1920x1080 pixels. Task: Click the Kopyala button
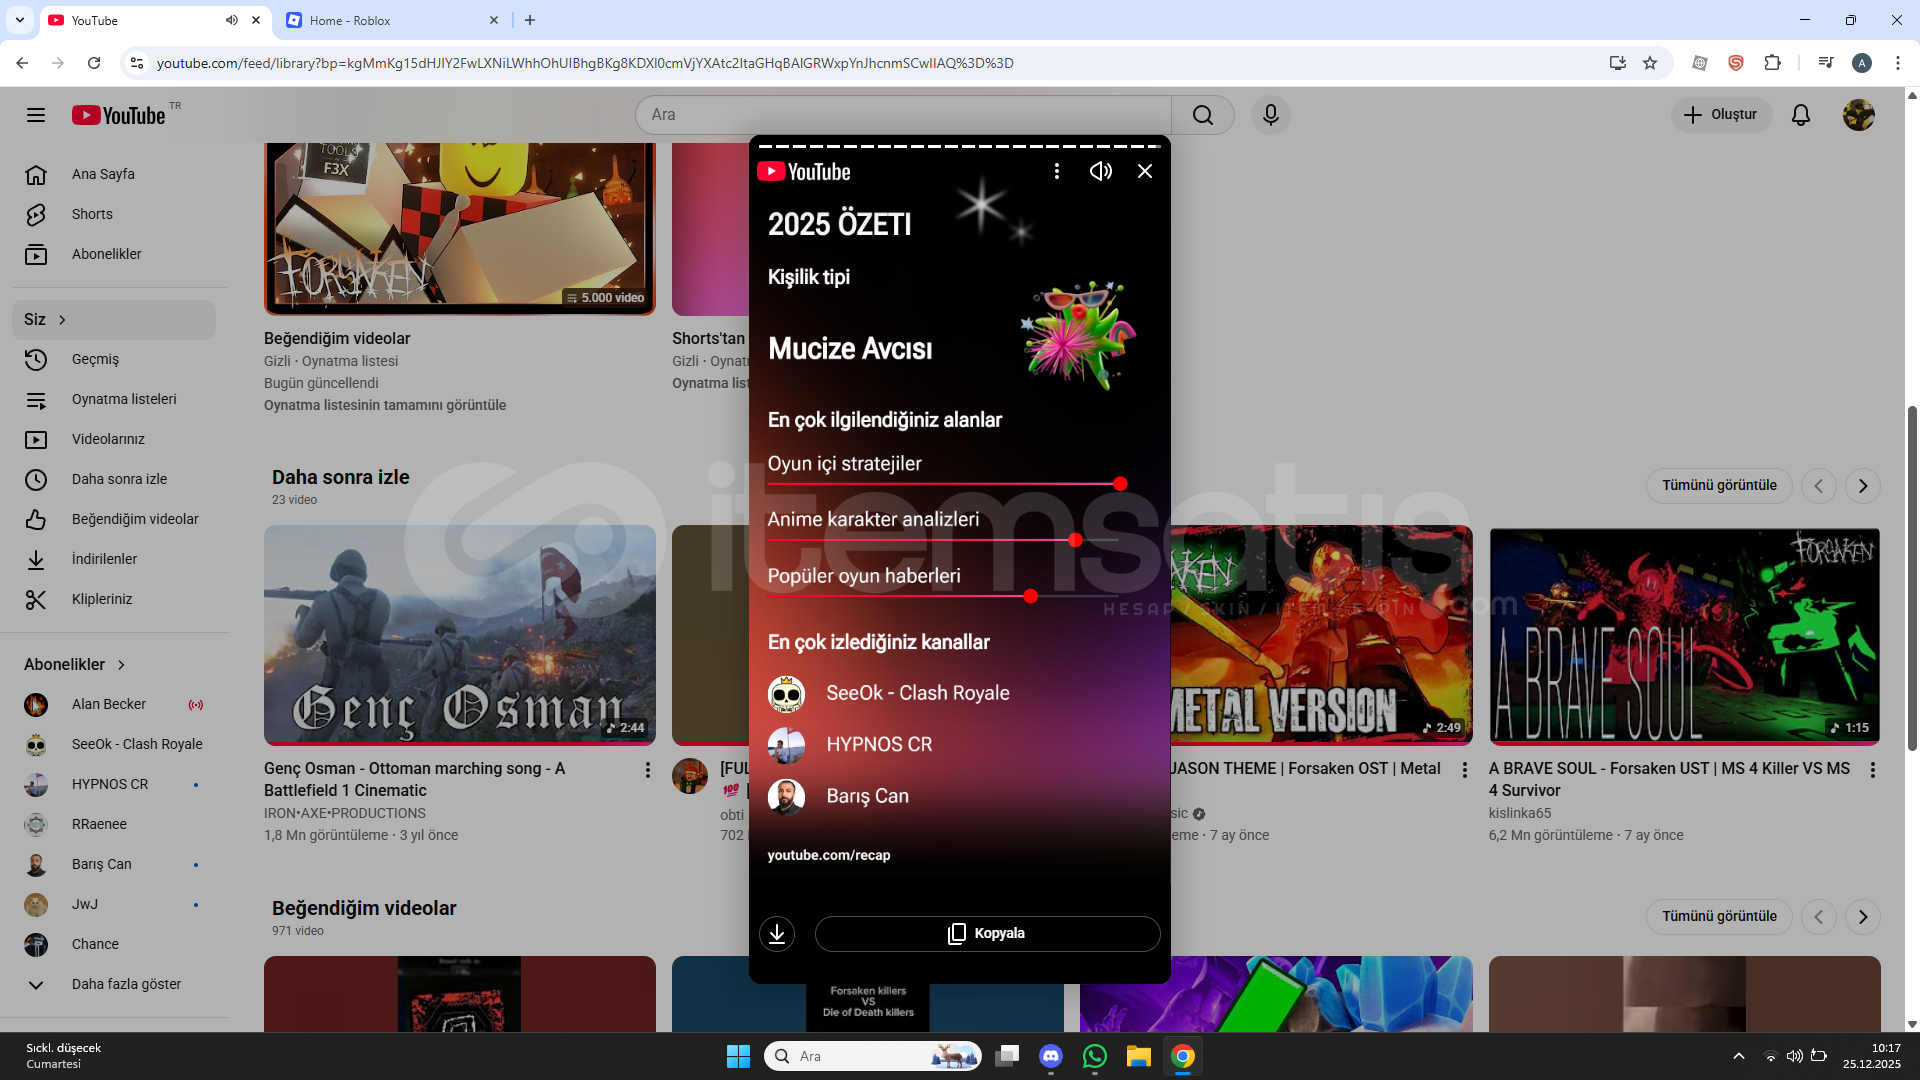(987, 933)
